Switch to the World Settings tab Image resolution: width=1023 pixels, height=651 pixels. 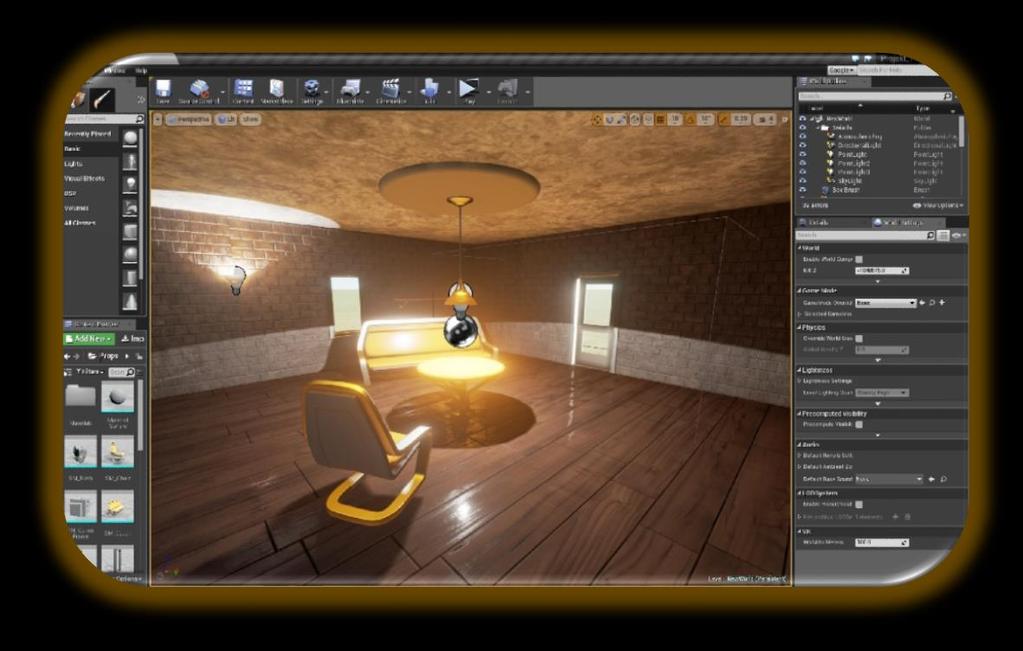pyautogui.click(x=902, y=222)
